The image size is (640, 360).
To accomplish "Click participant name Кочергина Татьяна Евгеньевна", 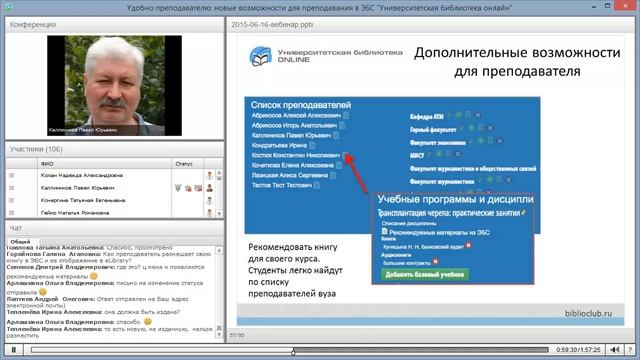I will pos(82,200).
